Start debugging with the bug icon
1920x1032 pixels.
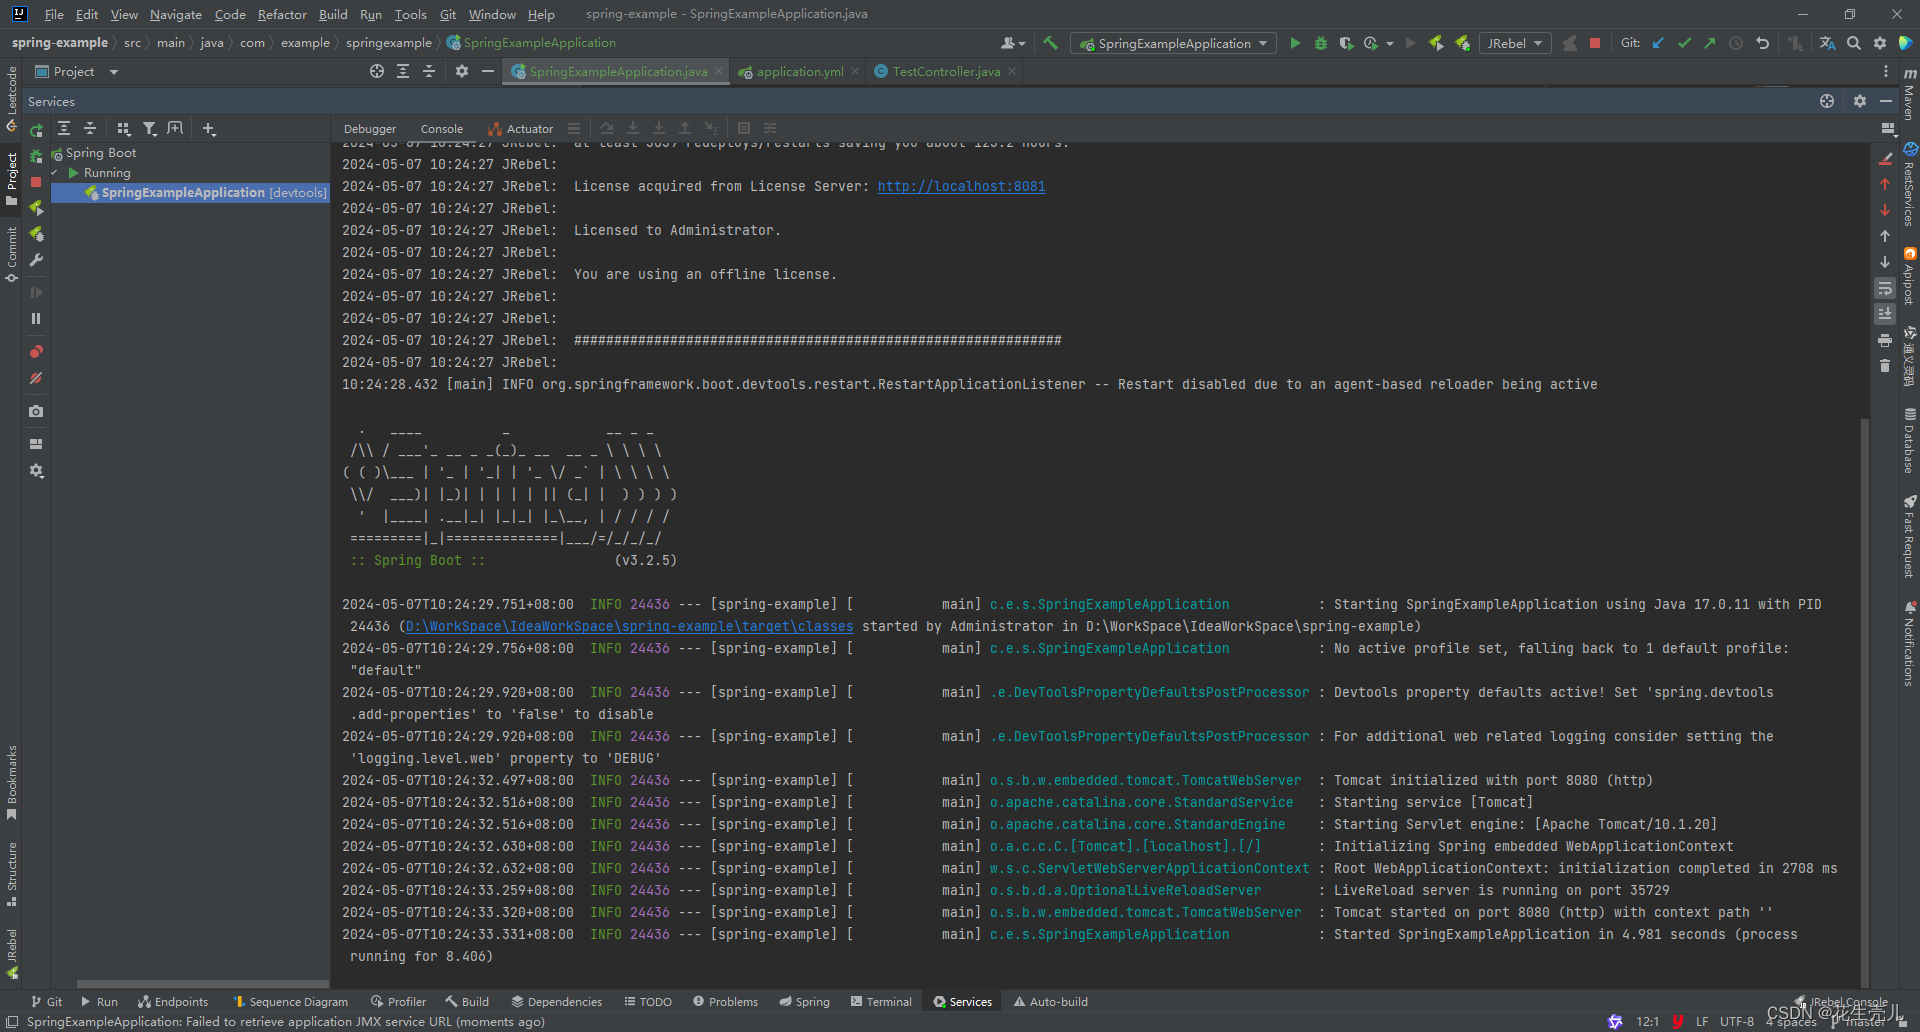[x=1320, y=43]
